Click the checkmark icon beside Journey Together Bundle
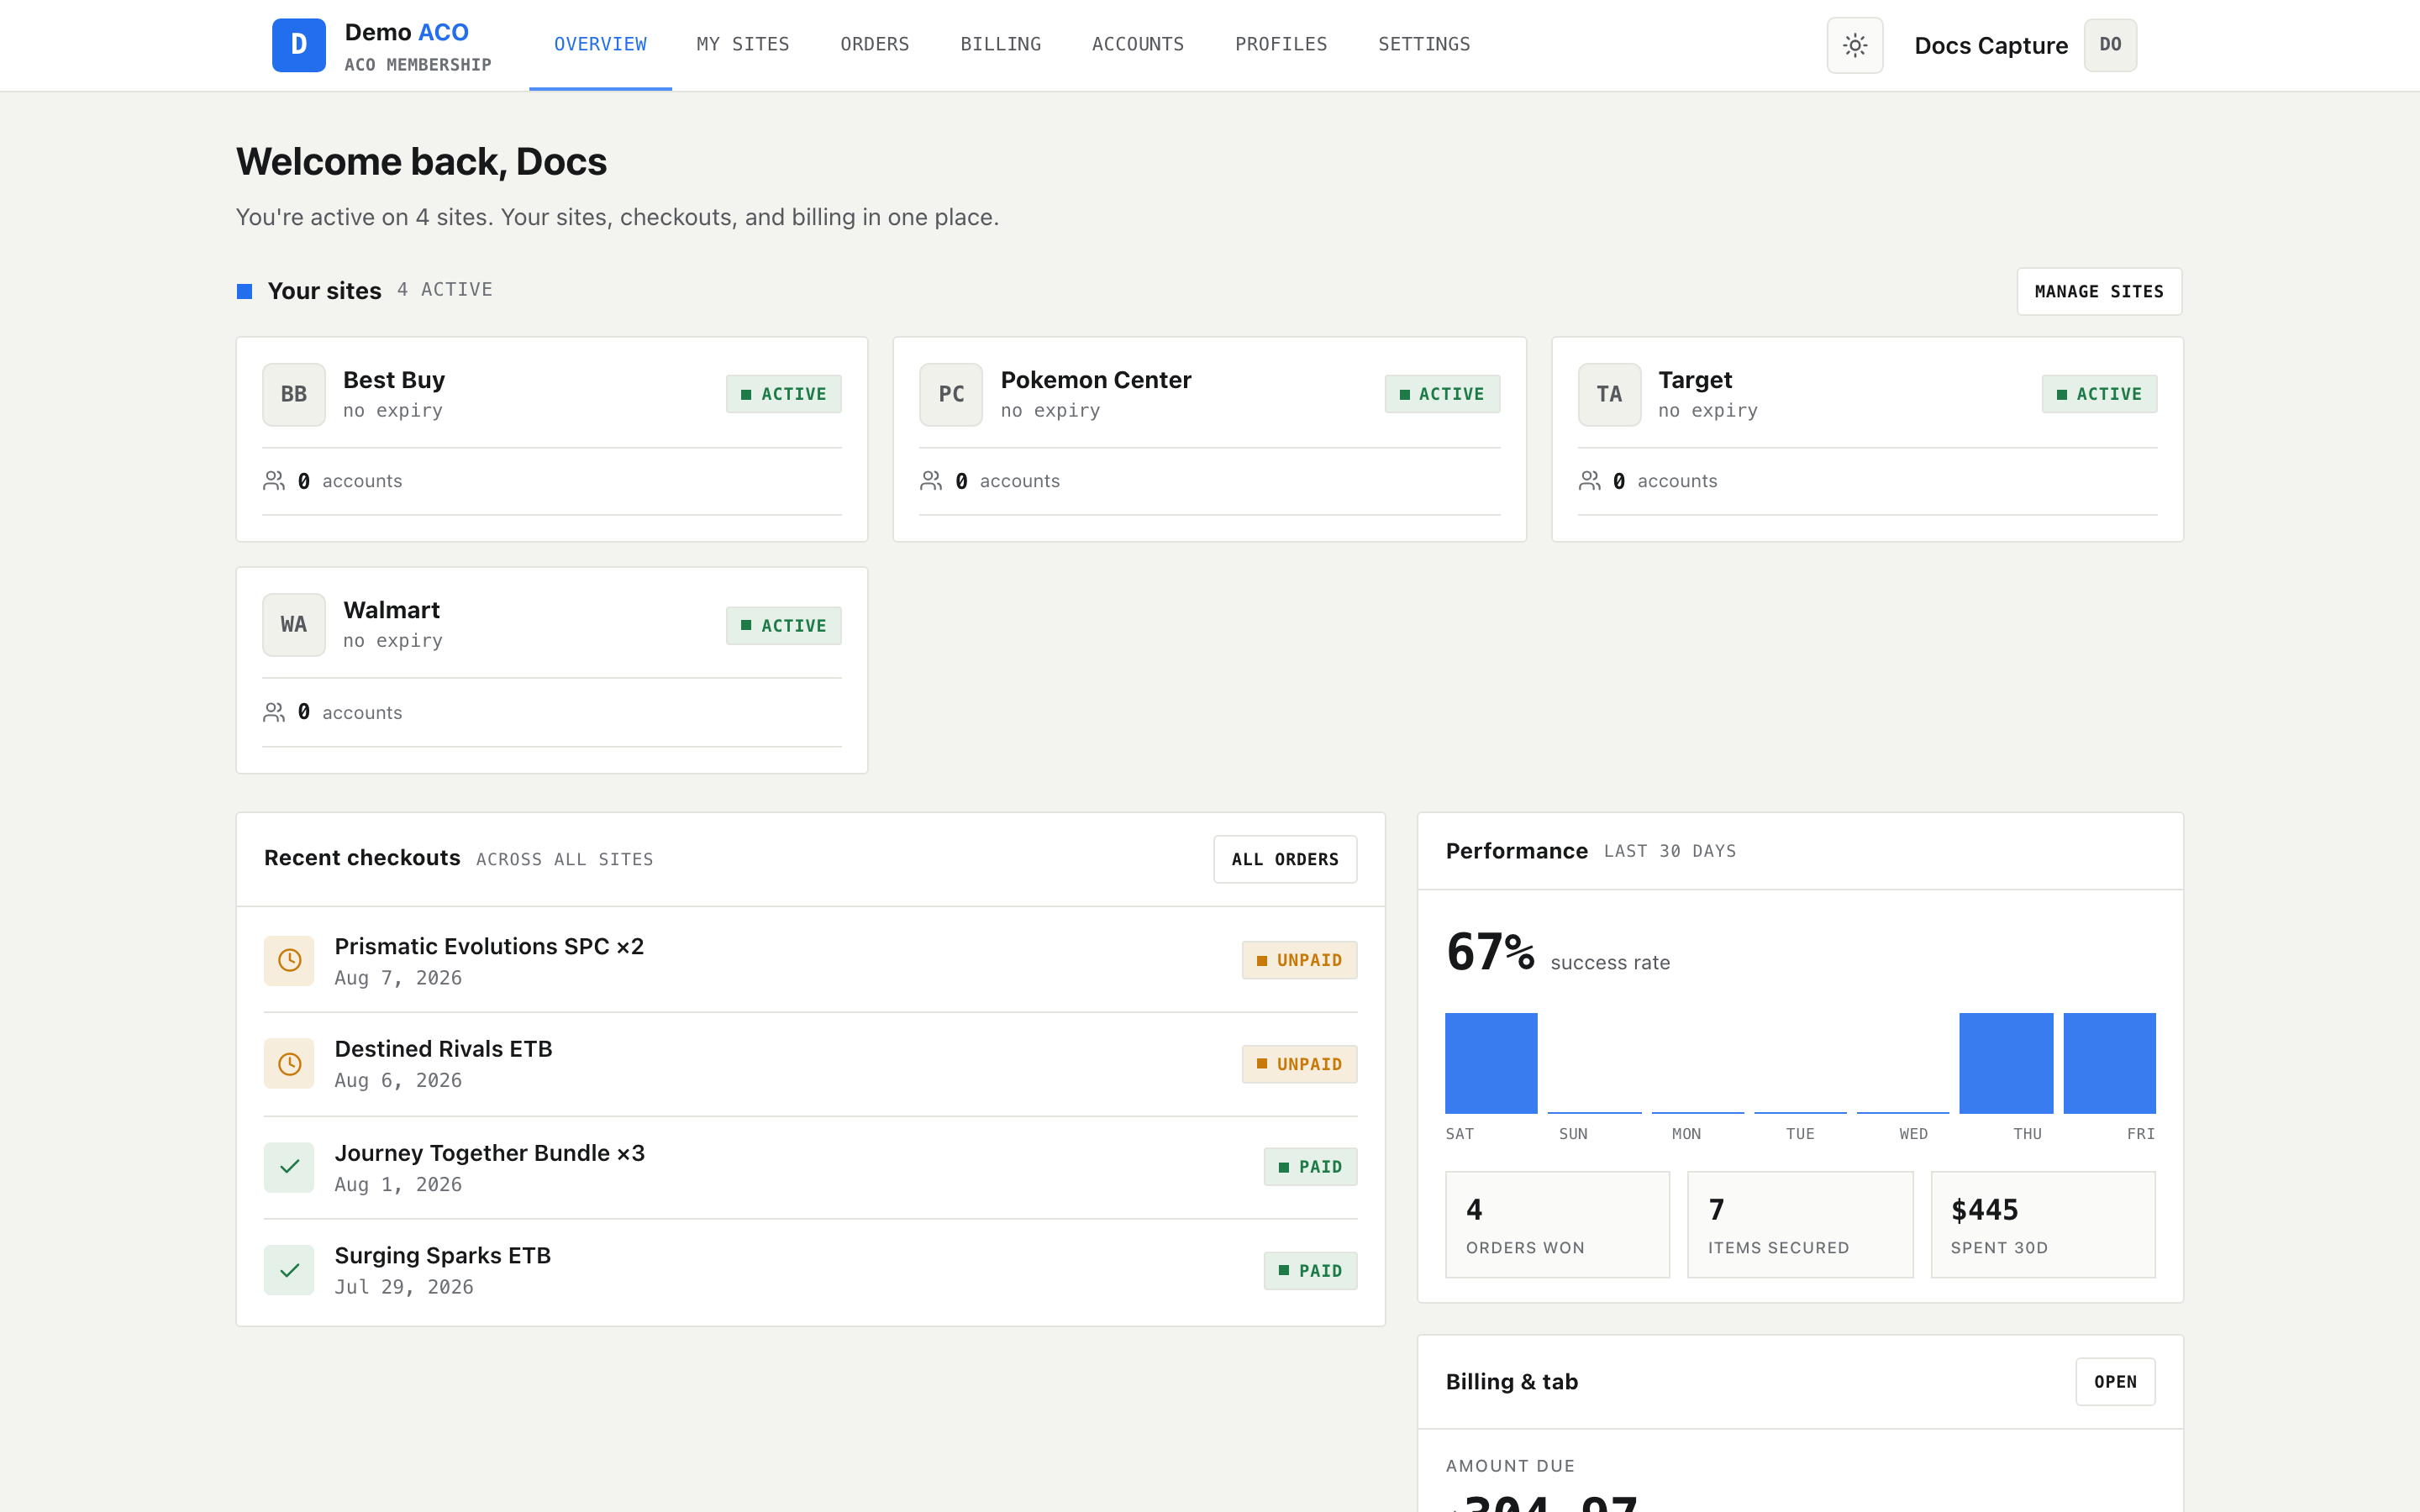 point(289,1167)
